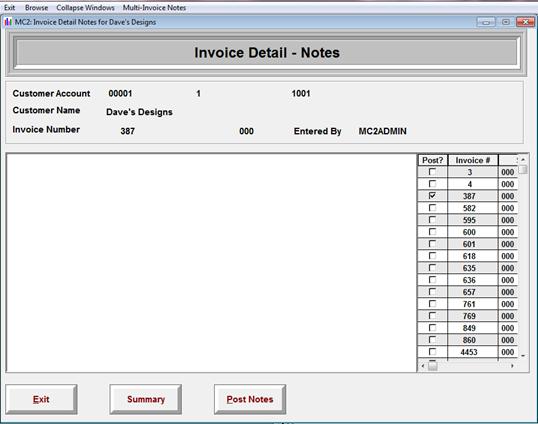The height and width of the screenshot is (424, 538).
Task: Uncheck the Post box for invoice 387
Action: pyautogui.click(x=432, y=196)
